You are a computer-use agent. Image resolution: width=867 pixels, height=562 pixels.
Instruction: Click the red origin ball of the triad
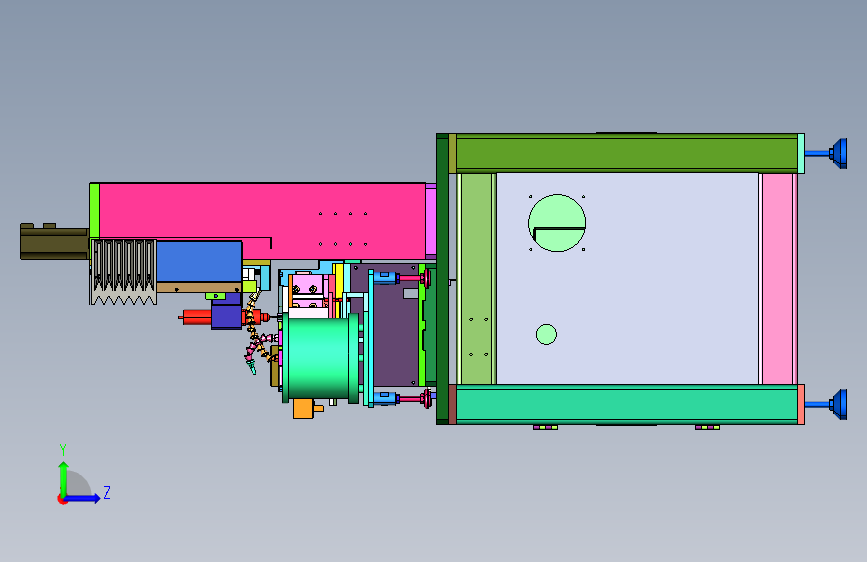[x=62, y=499]
